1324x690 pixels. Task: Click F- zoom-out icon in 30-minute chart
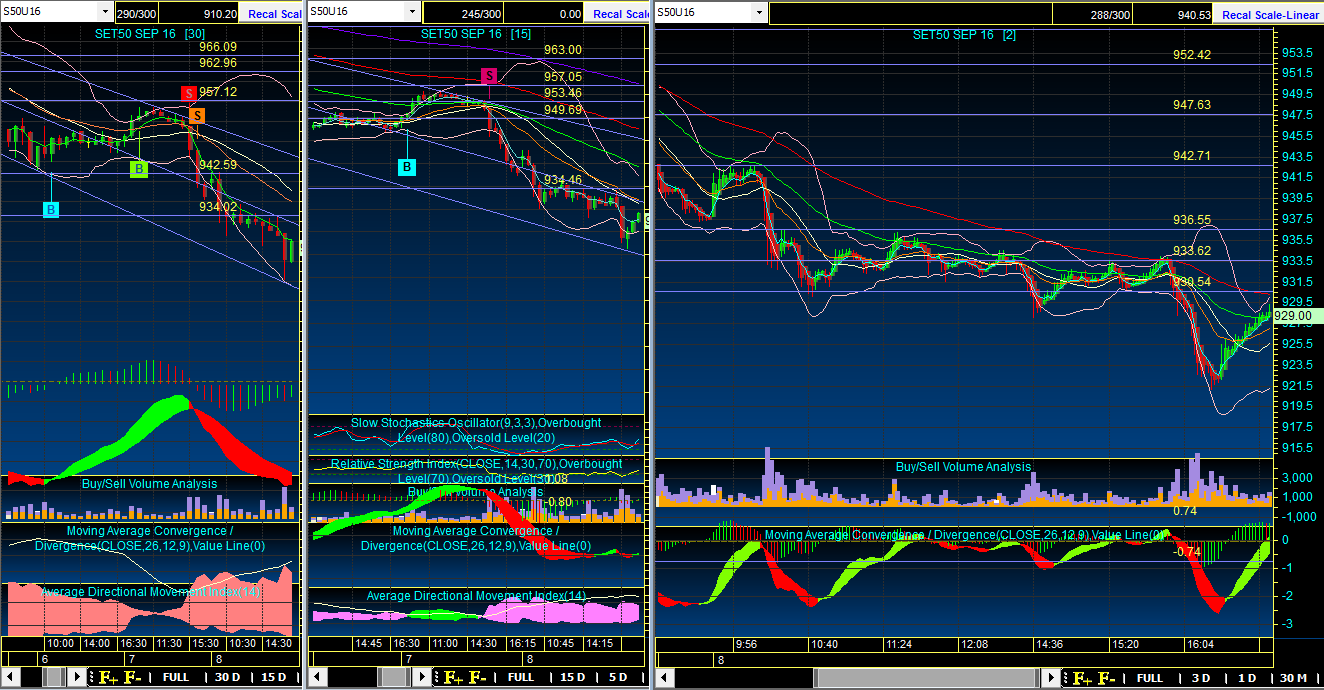coord(132,678)
